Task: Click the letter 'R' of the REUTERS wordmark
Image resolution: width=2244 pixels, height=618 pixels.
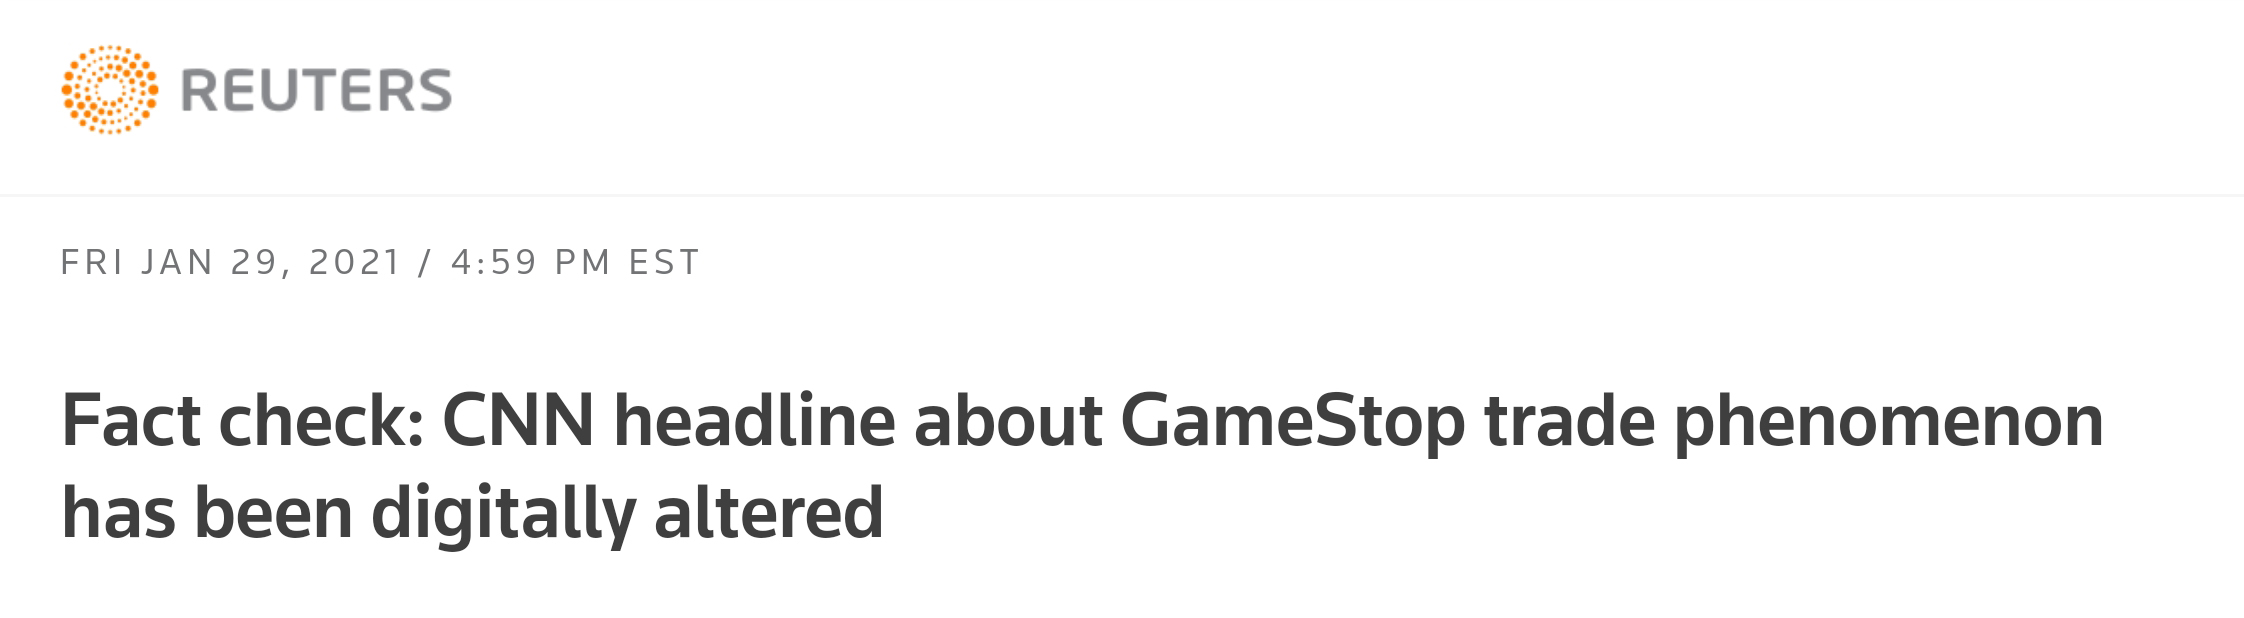Action: (198, 90)
